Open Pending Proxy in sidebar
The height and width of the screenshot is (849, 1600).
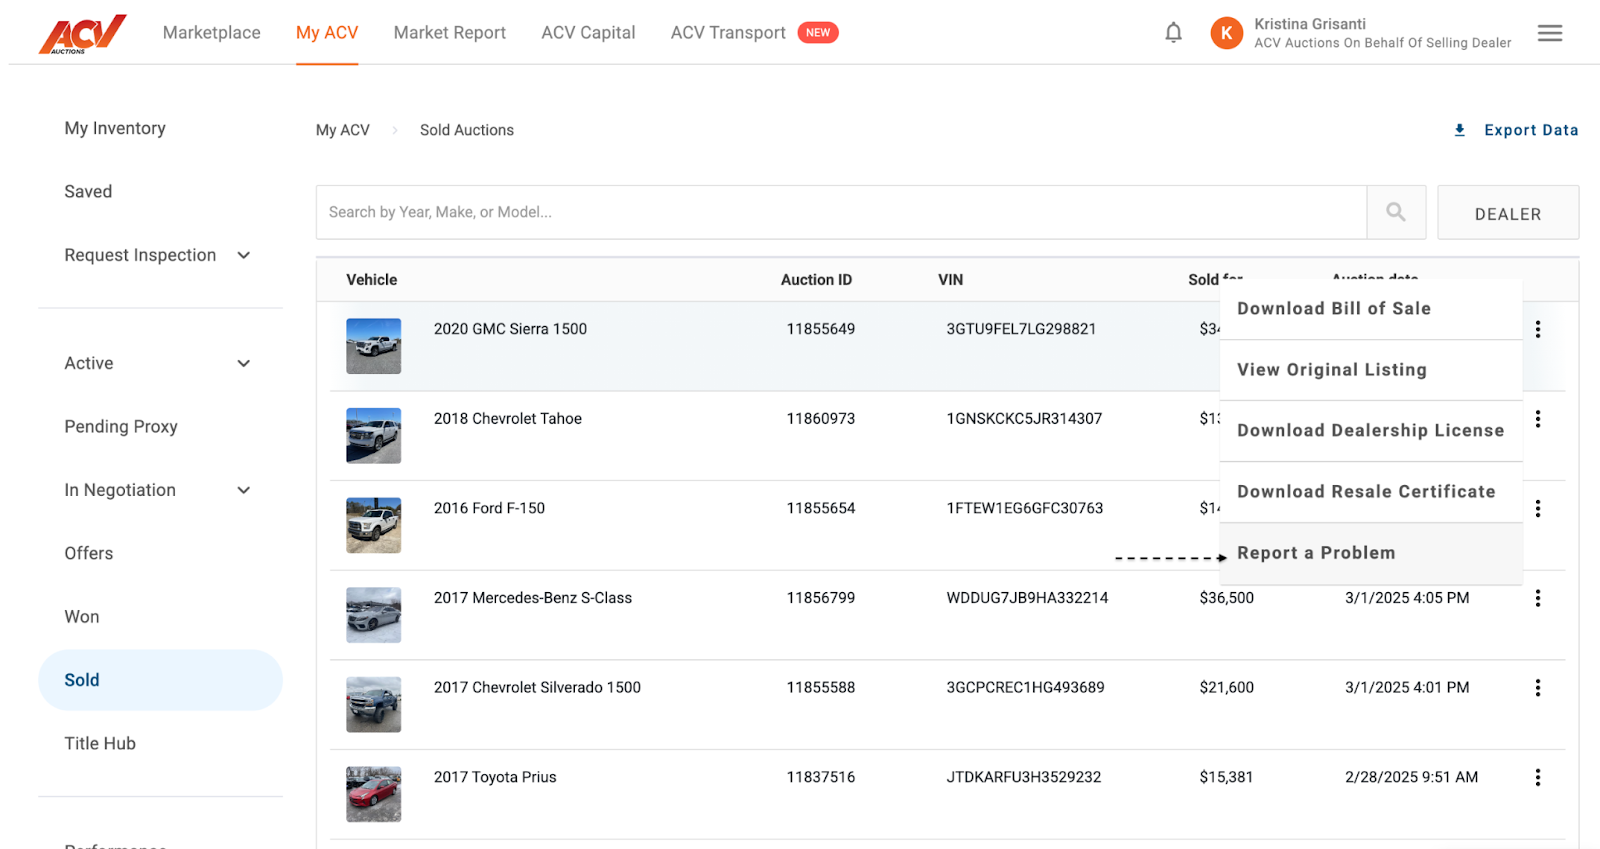121,426
